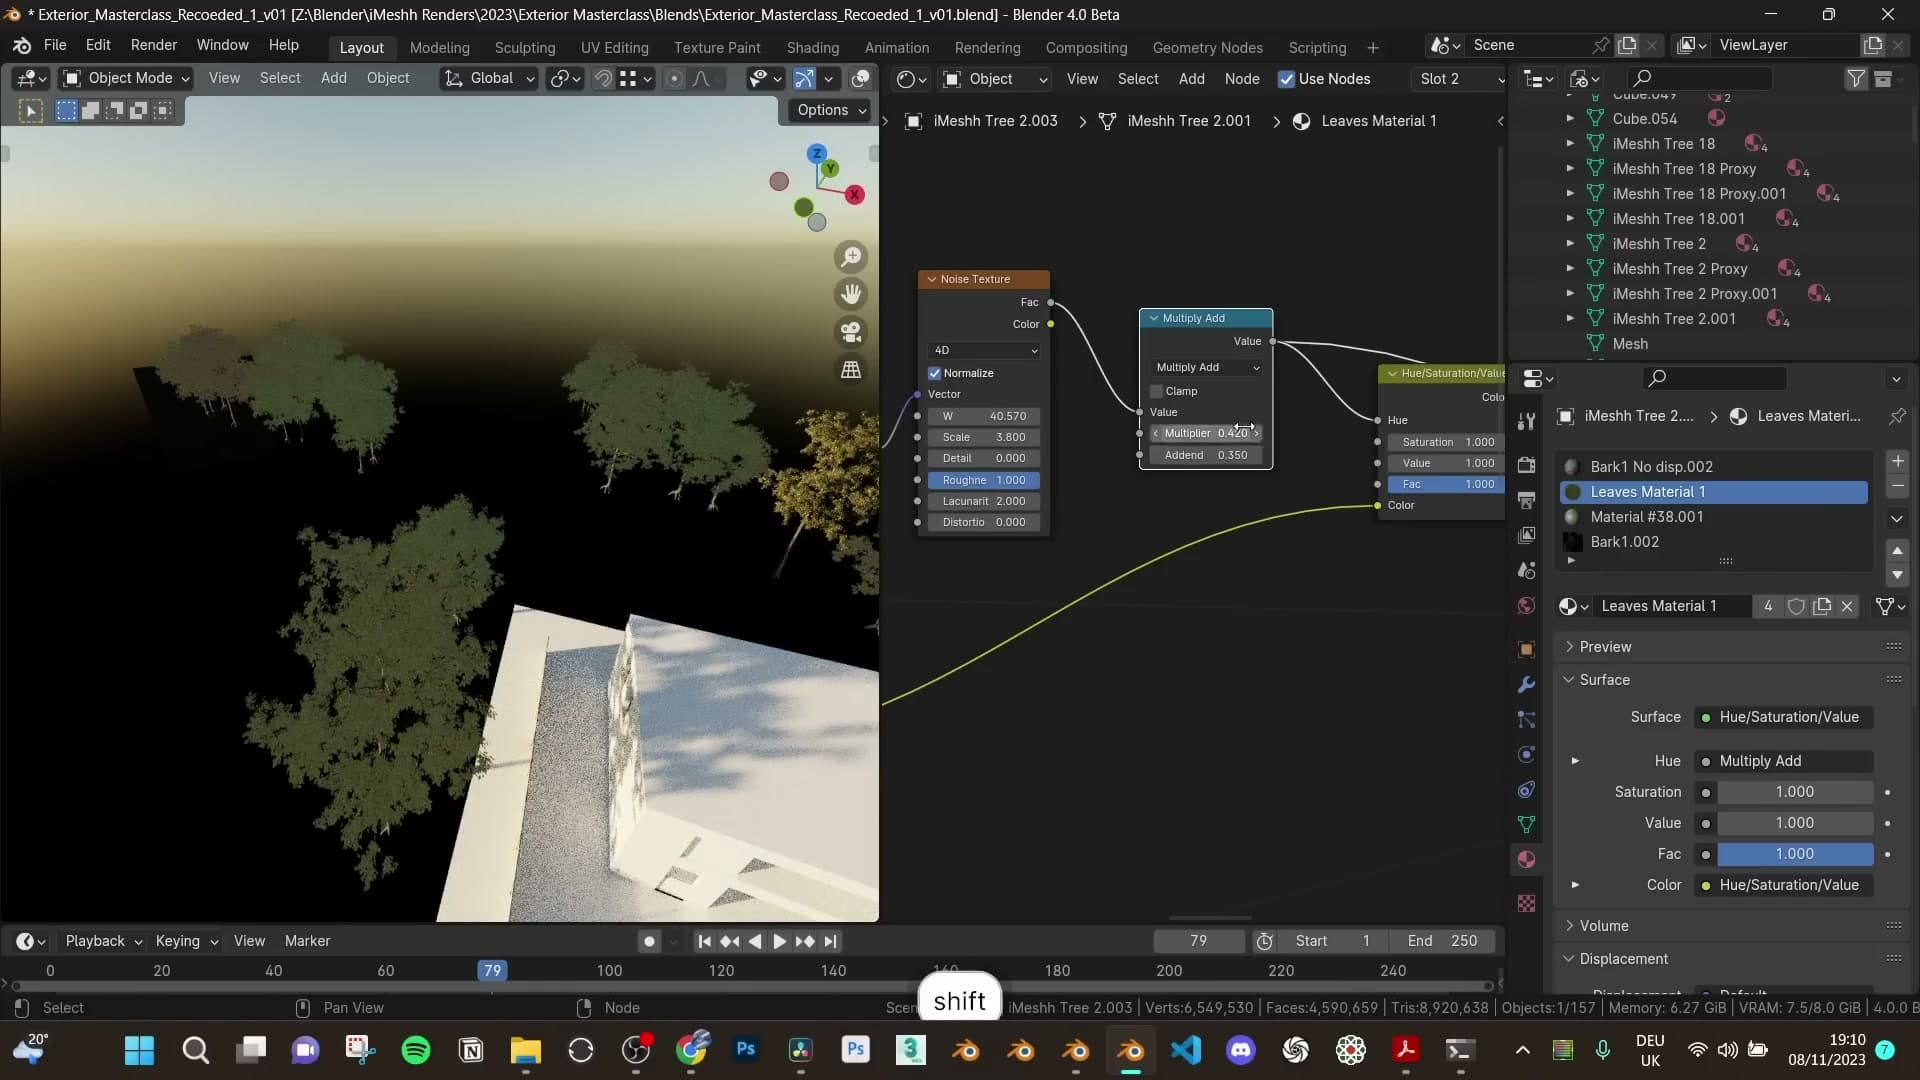Open the Output properties tab icon
This screenshot has width=1920, height=1080.
[1526, 500]
